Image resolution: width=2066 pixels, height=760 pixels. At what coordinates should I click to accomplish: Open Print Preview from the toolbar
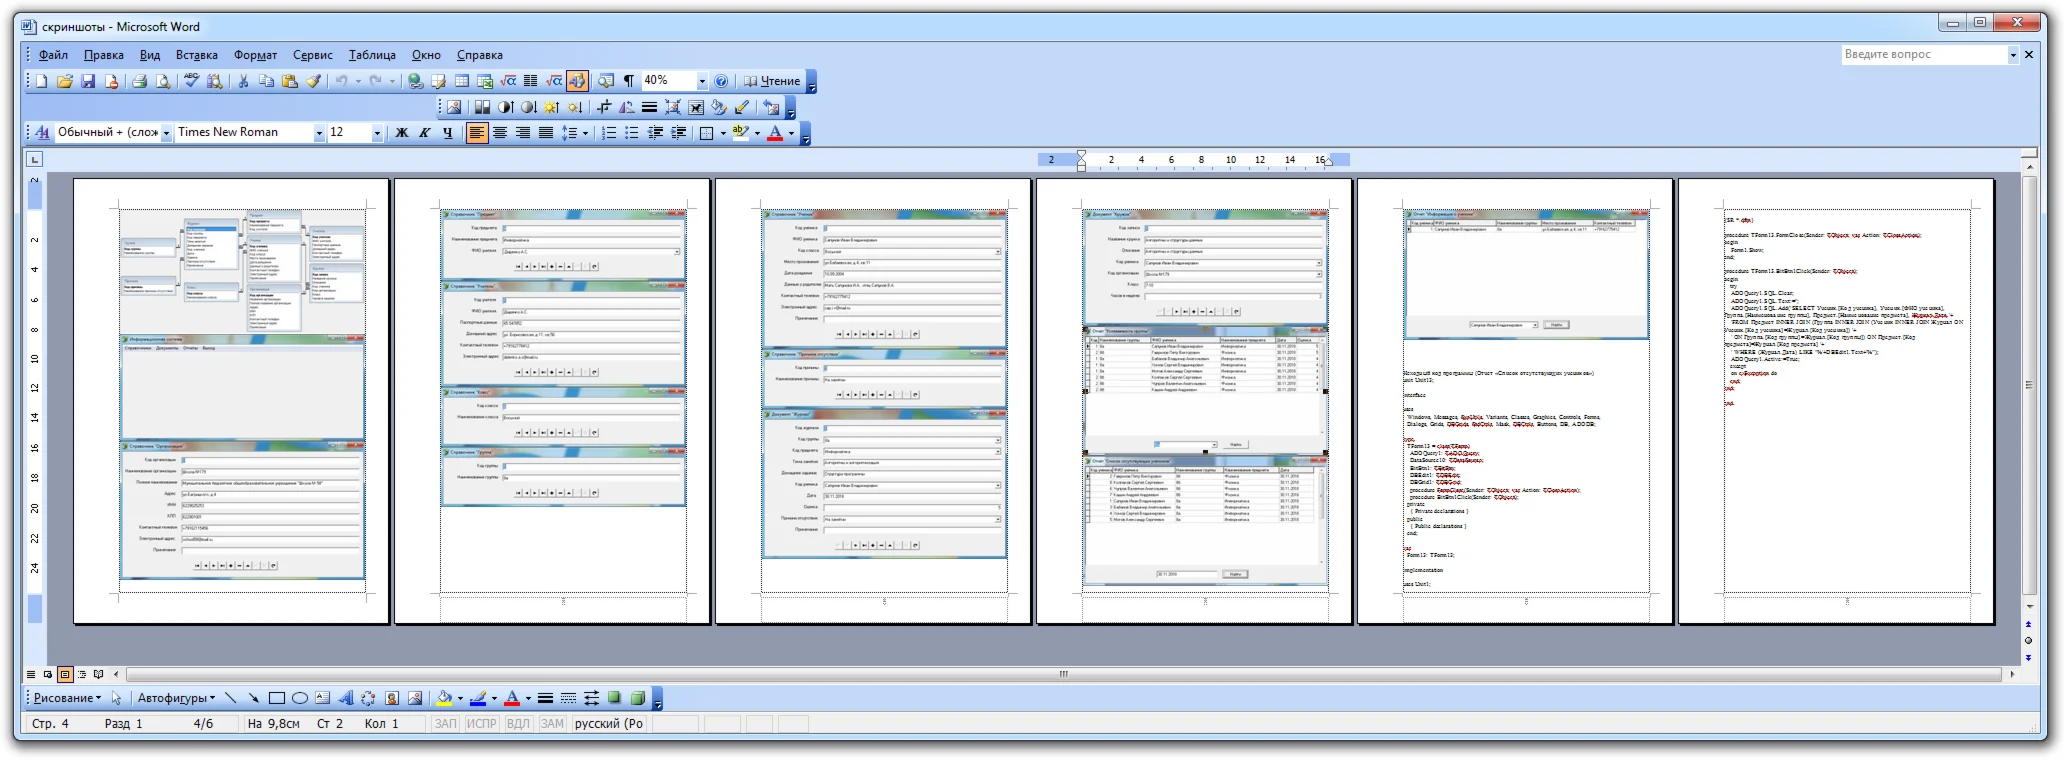pos(162,81)
